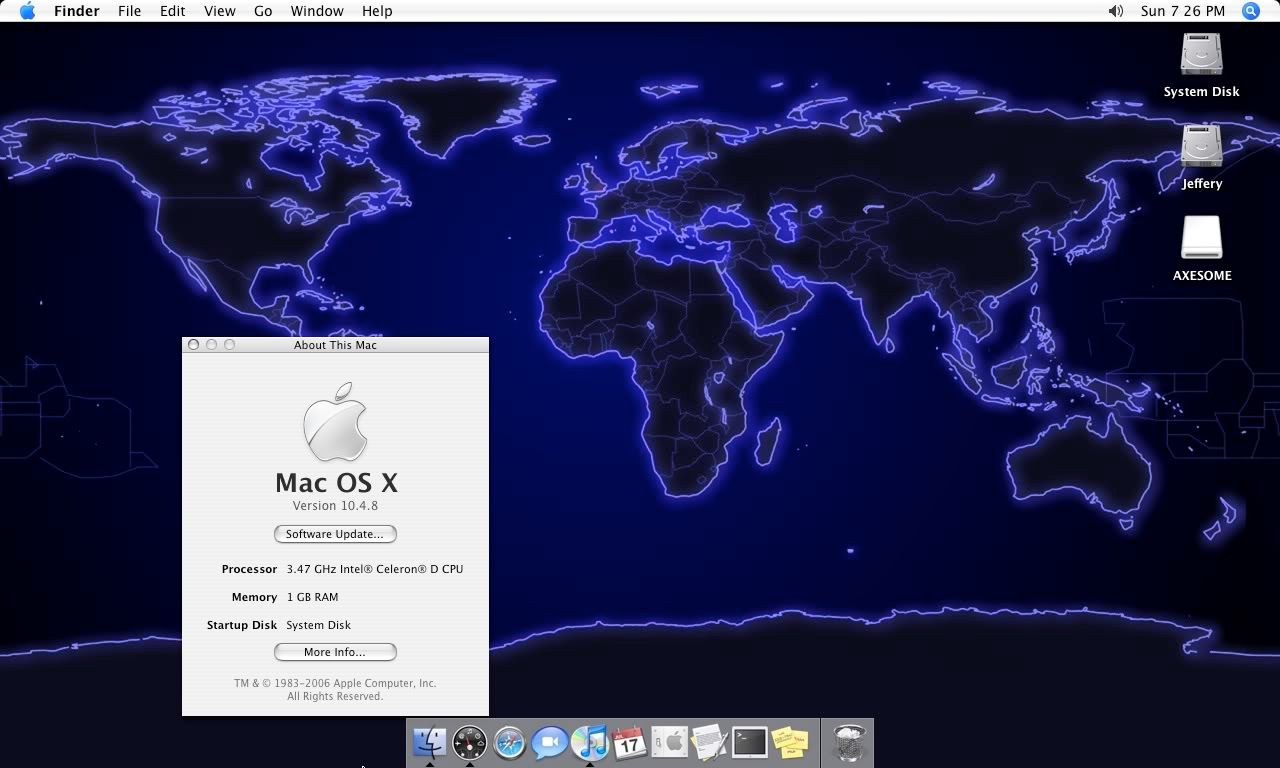Open iCal from the Dock
1280x768 pixels.
point(630,742)
